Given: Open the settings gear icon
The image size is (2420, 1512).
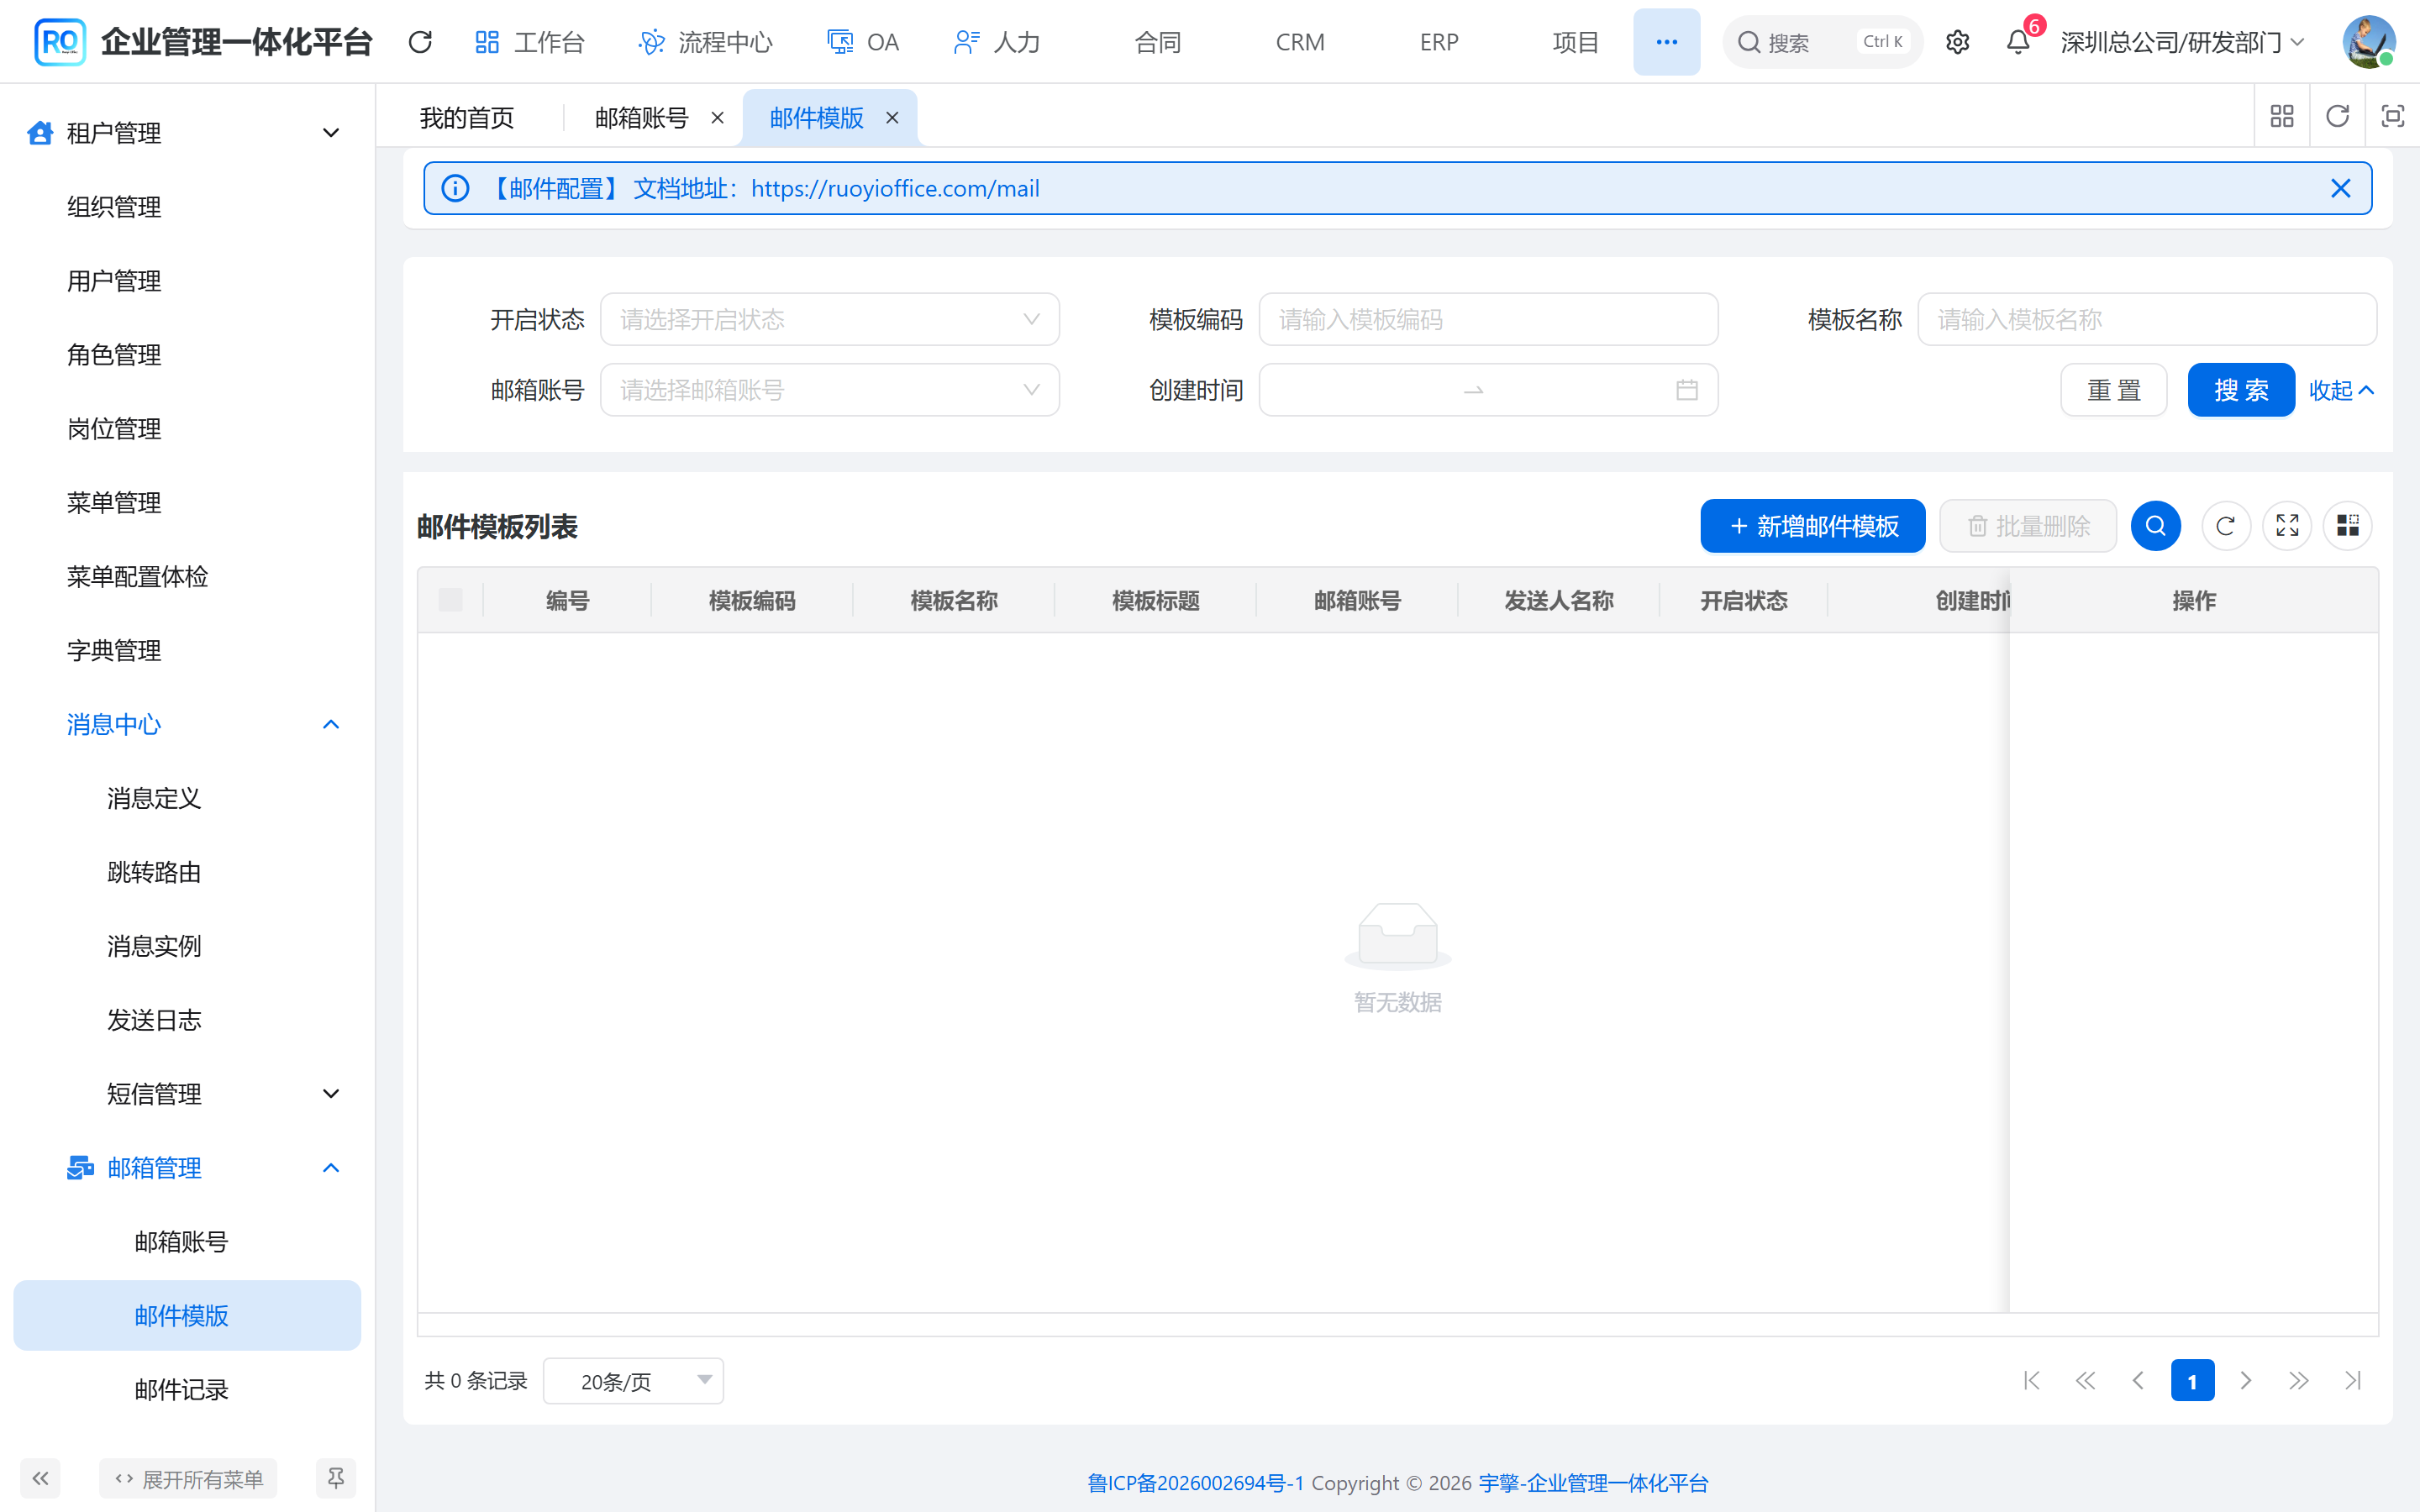Looking at the screenshot, I should [1957, 42].
